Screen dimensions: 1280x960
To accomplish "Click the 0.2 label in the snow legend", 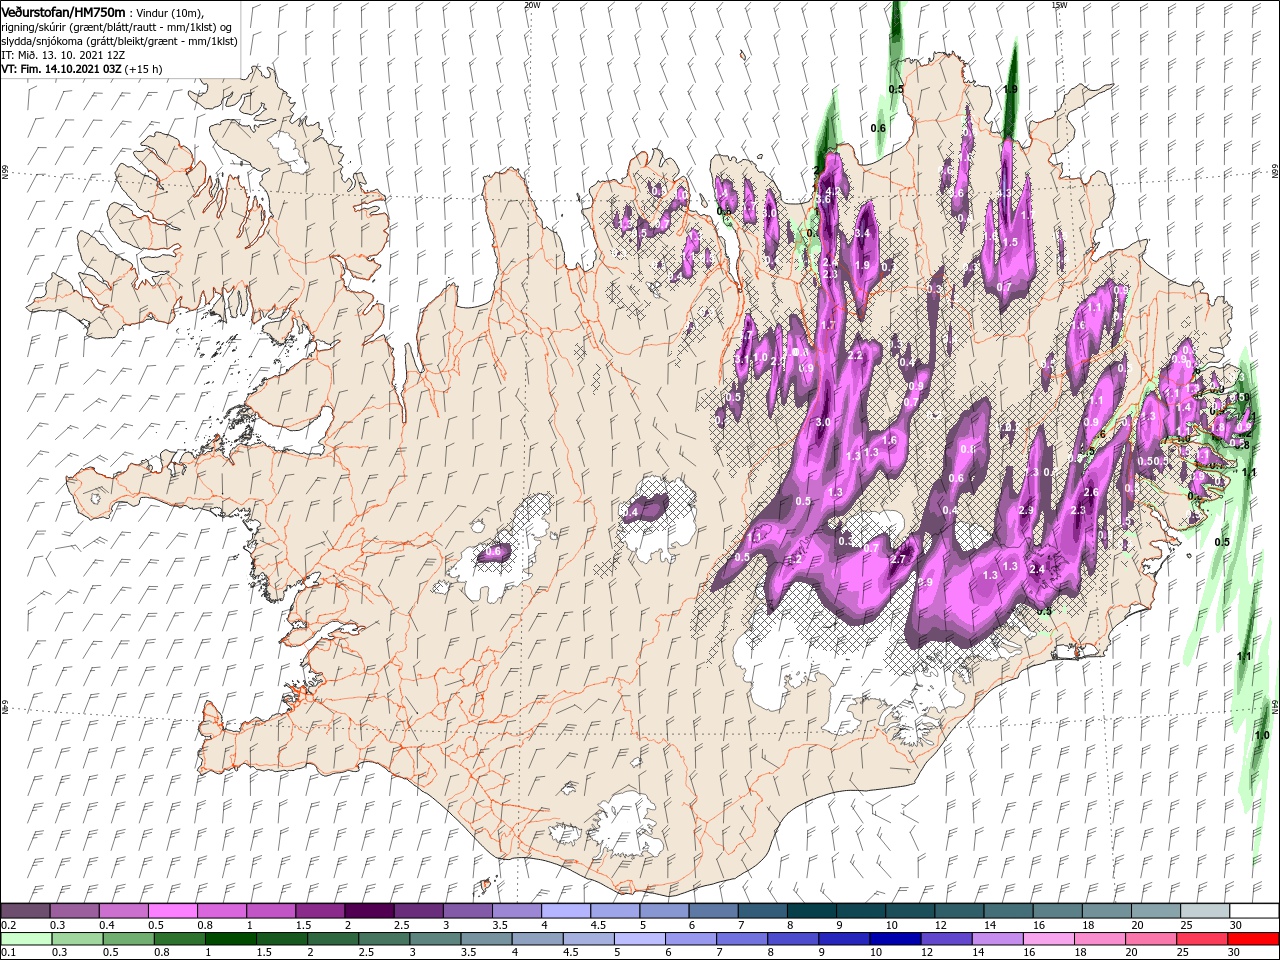I will click(x=8, y=925).
